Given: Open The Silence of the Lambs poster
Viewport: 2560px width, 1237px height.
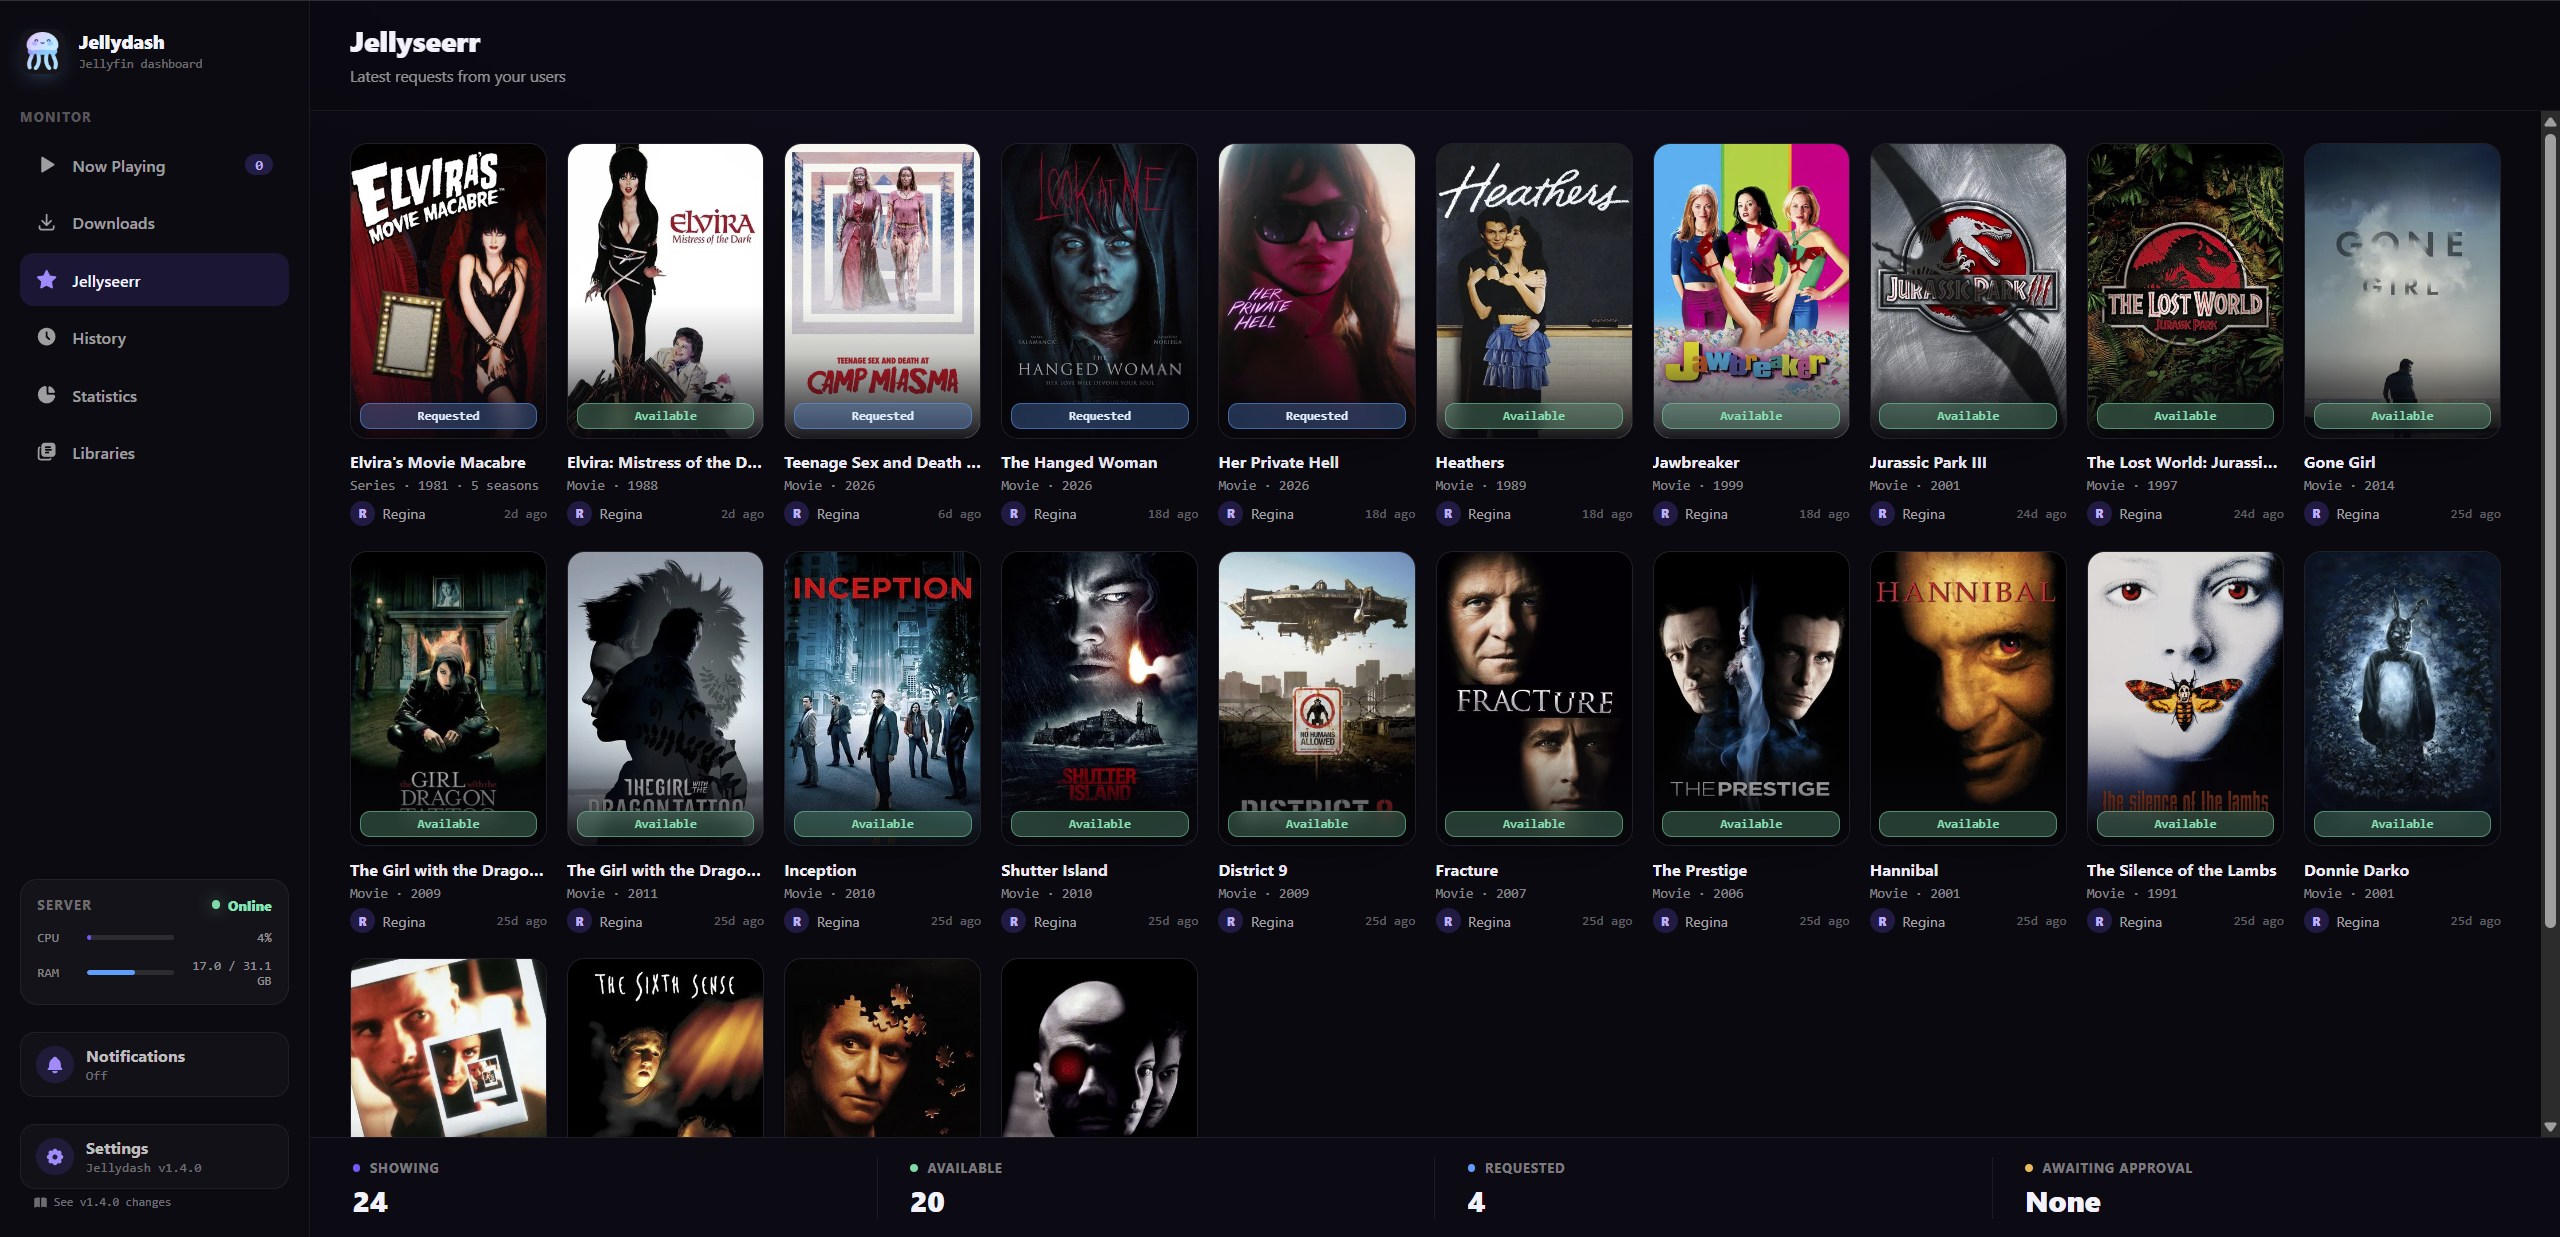Looking at the screenshot, I should coord(2185,698).
